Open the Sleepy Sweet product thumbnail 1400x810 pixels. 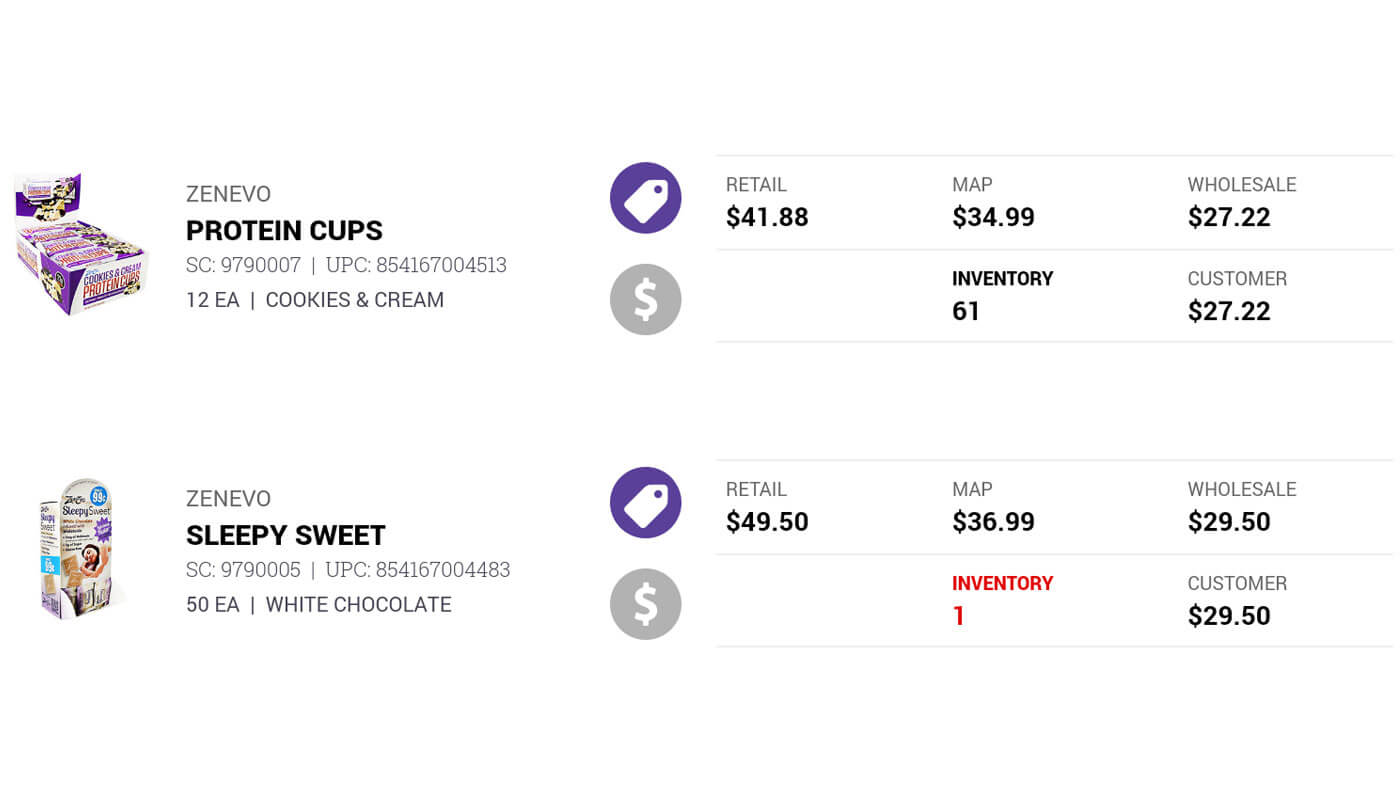(x=80, y=548)
